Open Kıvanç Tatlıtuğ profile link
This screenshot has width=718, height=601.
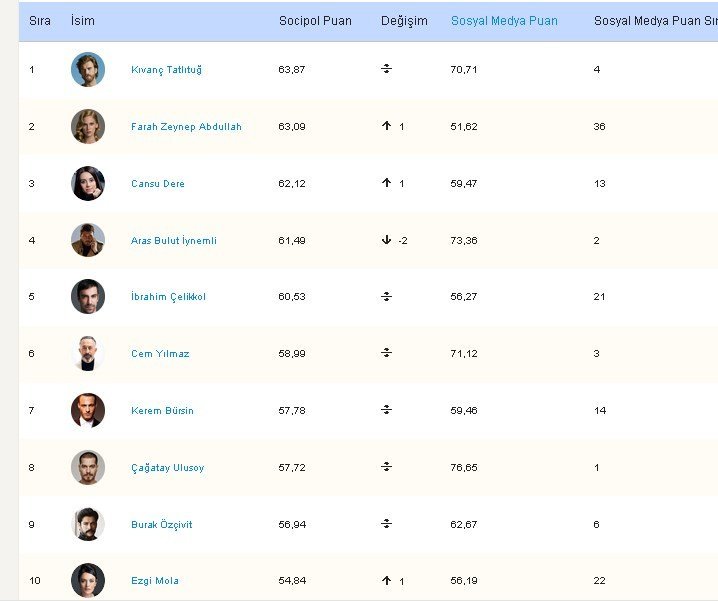click(x=166, y=70)
